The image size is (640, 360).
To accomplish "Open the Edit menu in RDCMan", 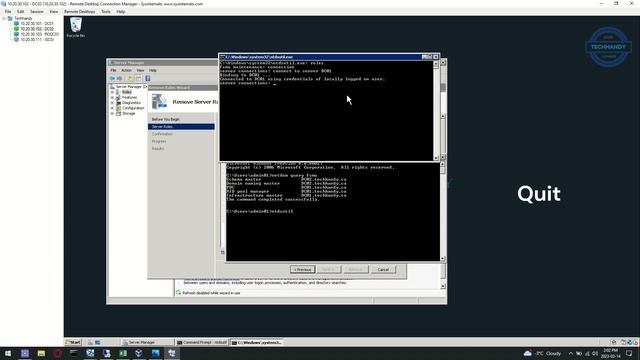I will tap(20, 11).
